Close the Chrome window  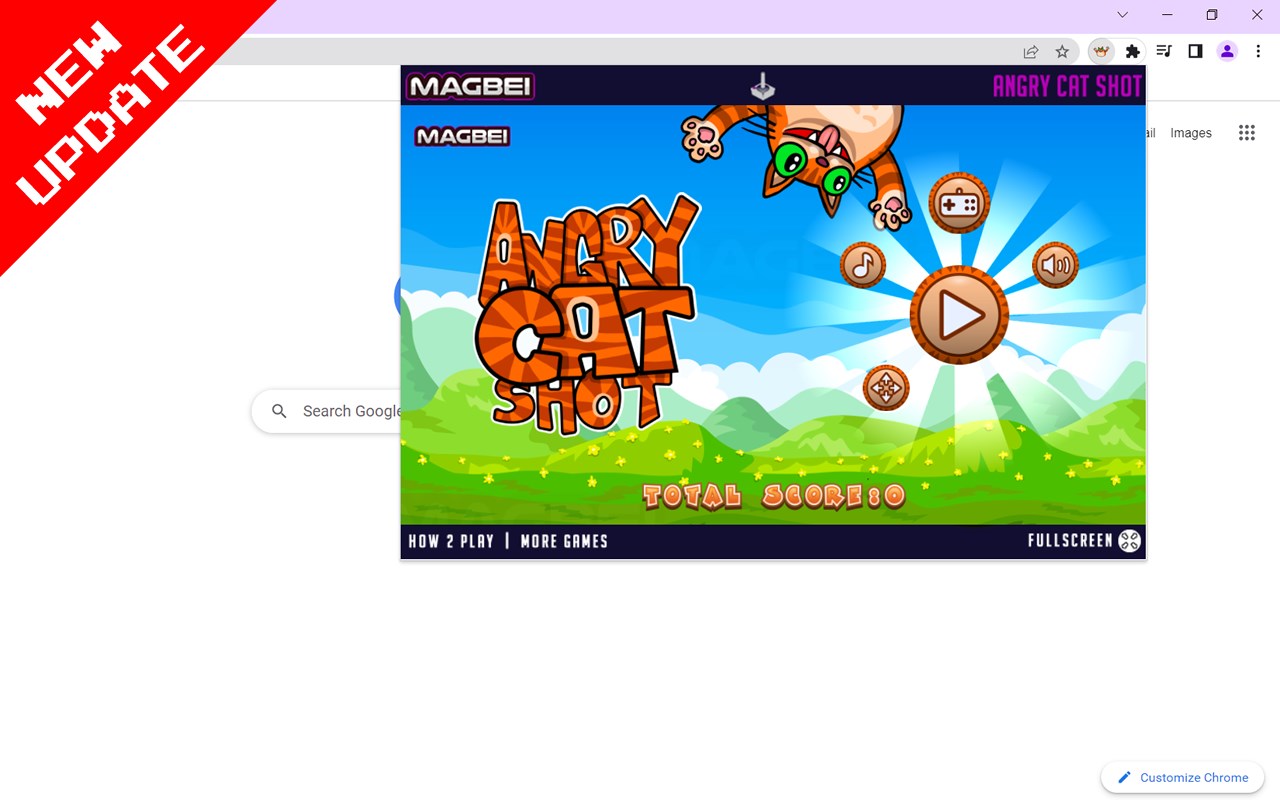coord(1257,15)
